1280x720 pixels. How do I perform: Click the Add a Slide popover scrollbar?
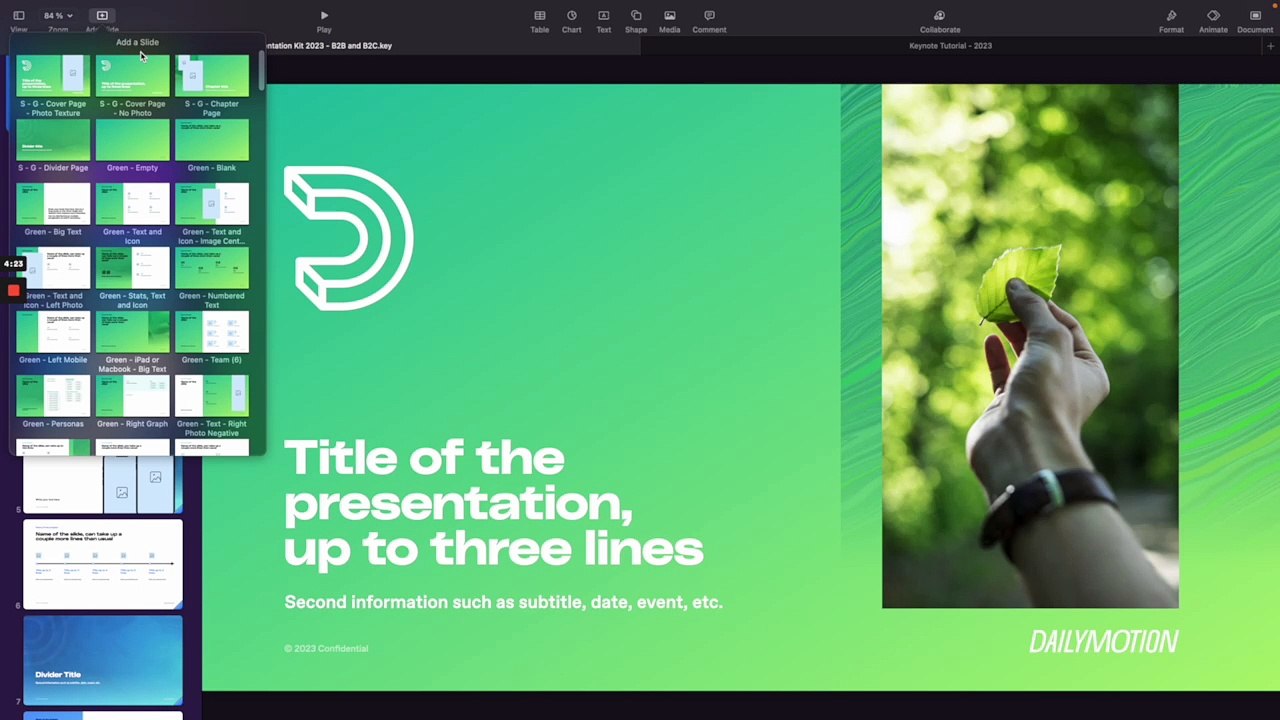coord(261,70)
